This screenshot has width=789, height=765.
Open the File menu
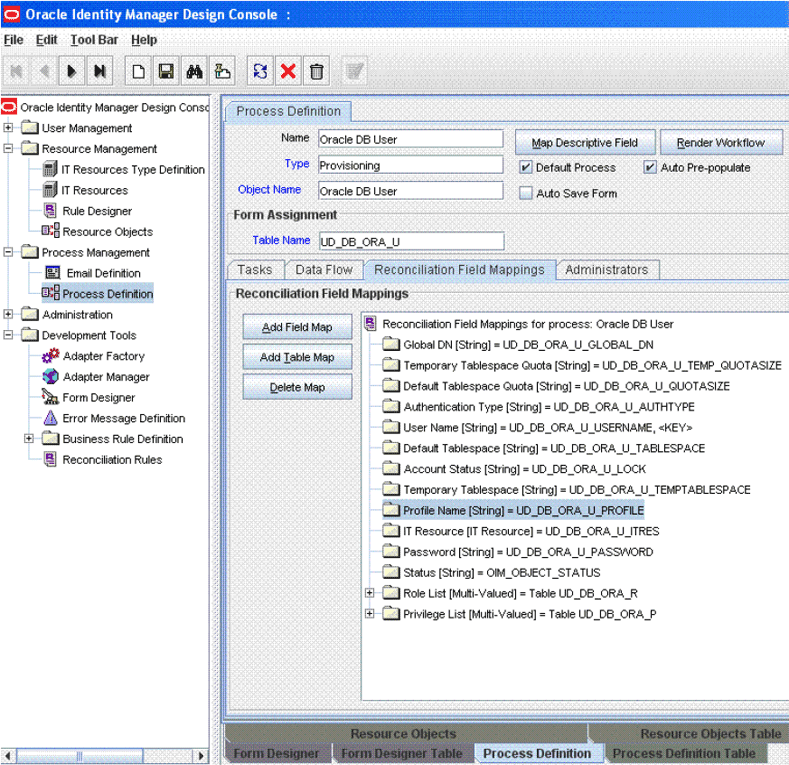(14, 40)
